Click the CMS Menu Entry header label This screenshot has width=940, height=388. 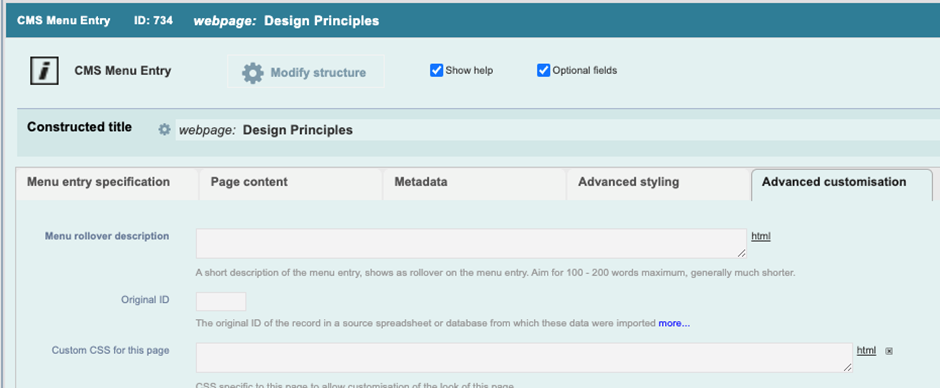click(x=64, y=20)
